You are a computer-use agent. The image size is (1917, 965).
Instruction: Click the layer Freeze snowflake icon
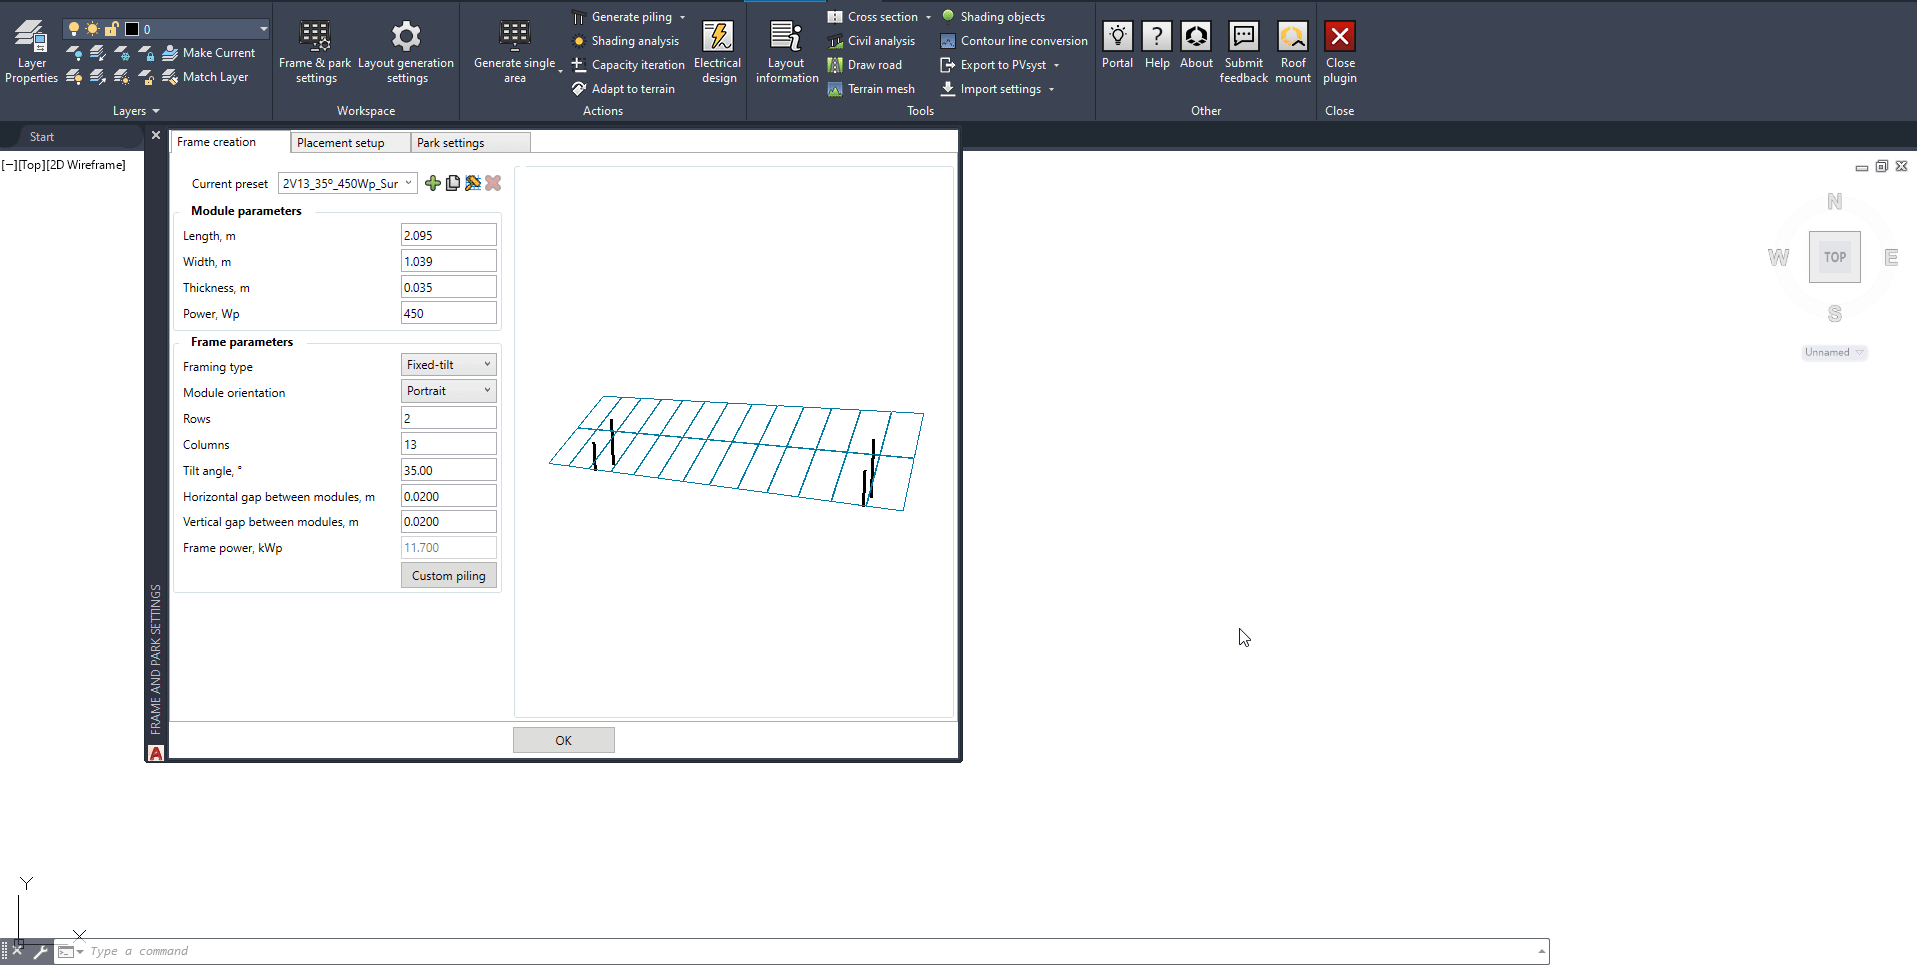(x=122, y=53)
